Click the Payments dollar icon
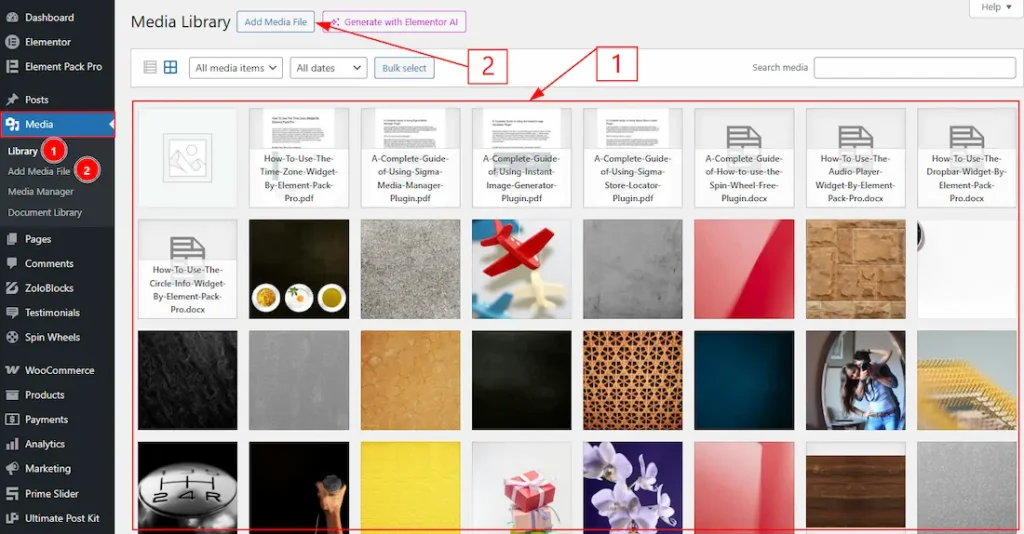 point(12,420)
